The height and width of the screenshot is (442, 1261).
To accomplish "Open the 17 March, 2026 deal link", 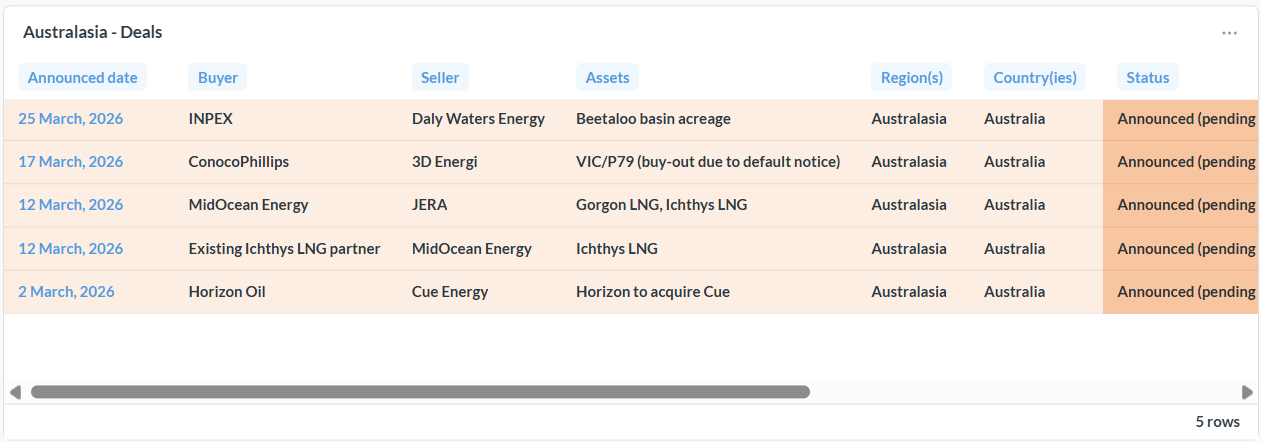I will [70, 162].
